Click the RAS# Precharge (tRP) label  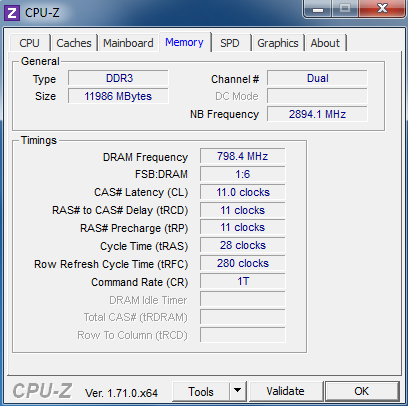pos(134,228)
